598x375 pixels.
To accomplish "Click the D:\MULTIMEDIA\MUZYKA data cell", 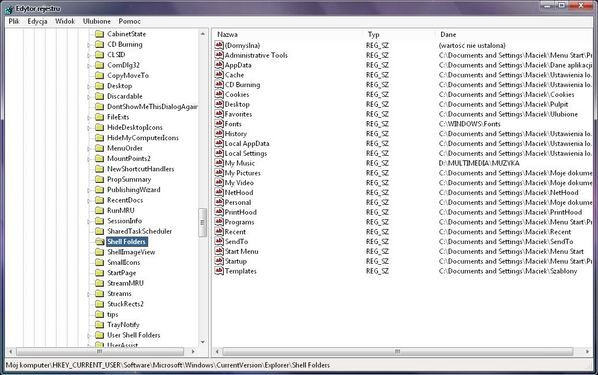I will pyautogui.click(x=479, y=163).
